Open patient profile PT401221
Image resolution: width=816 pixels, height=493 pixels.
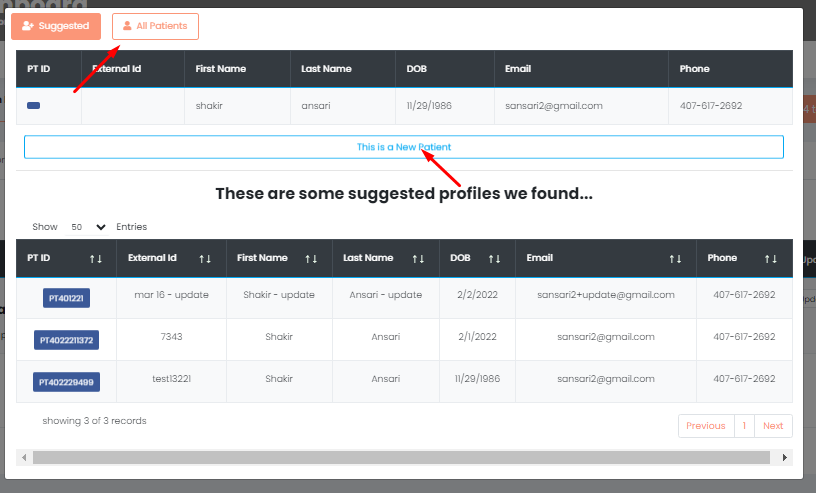point(66,297)
